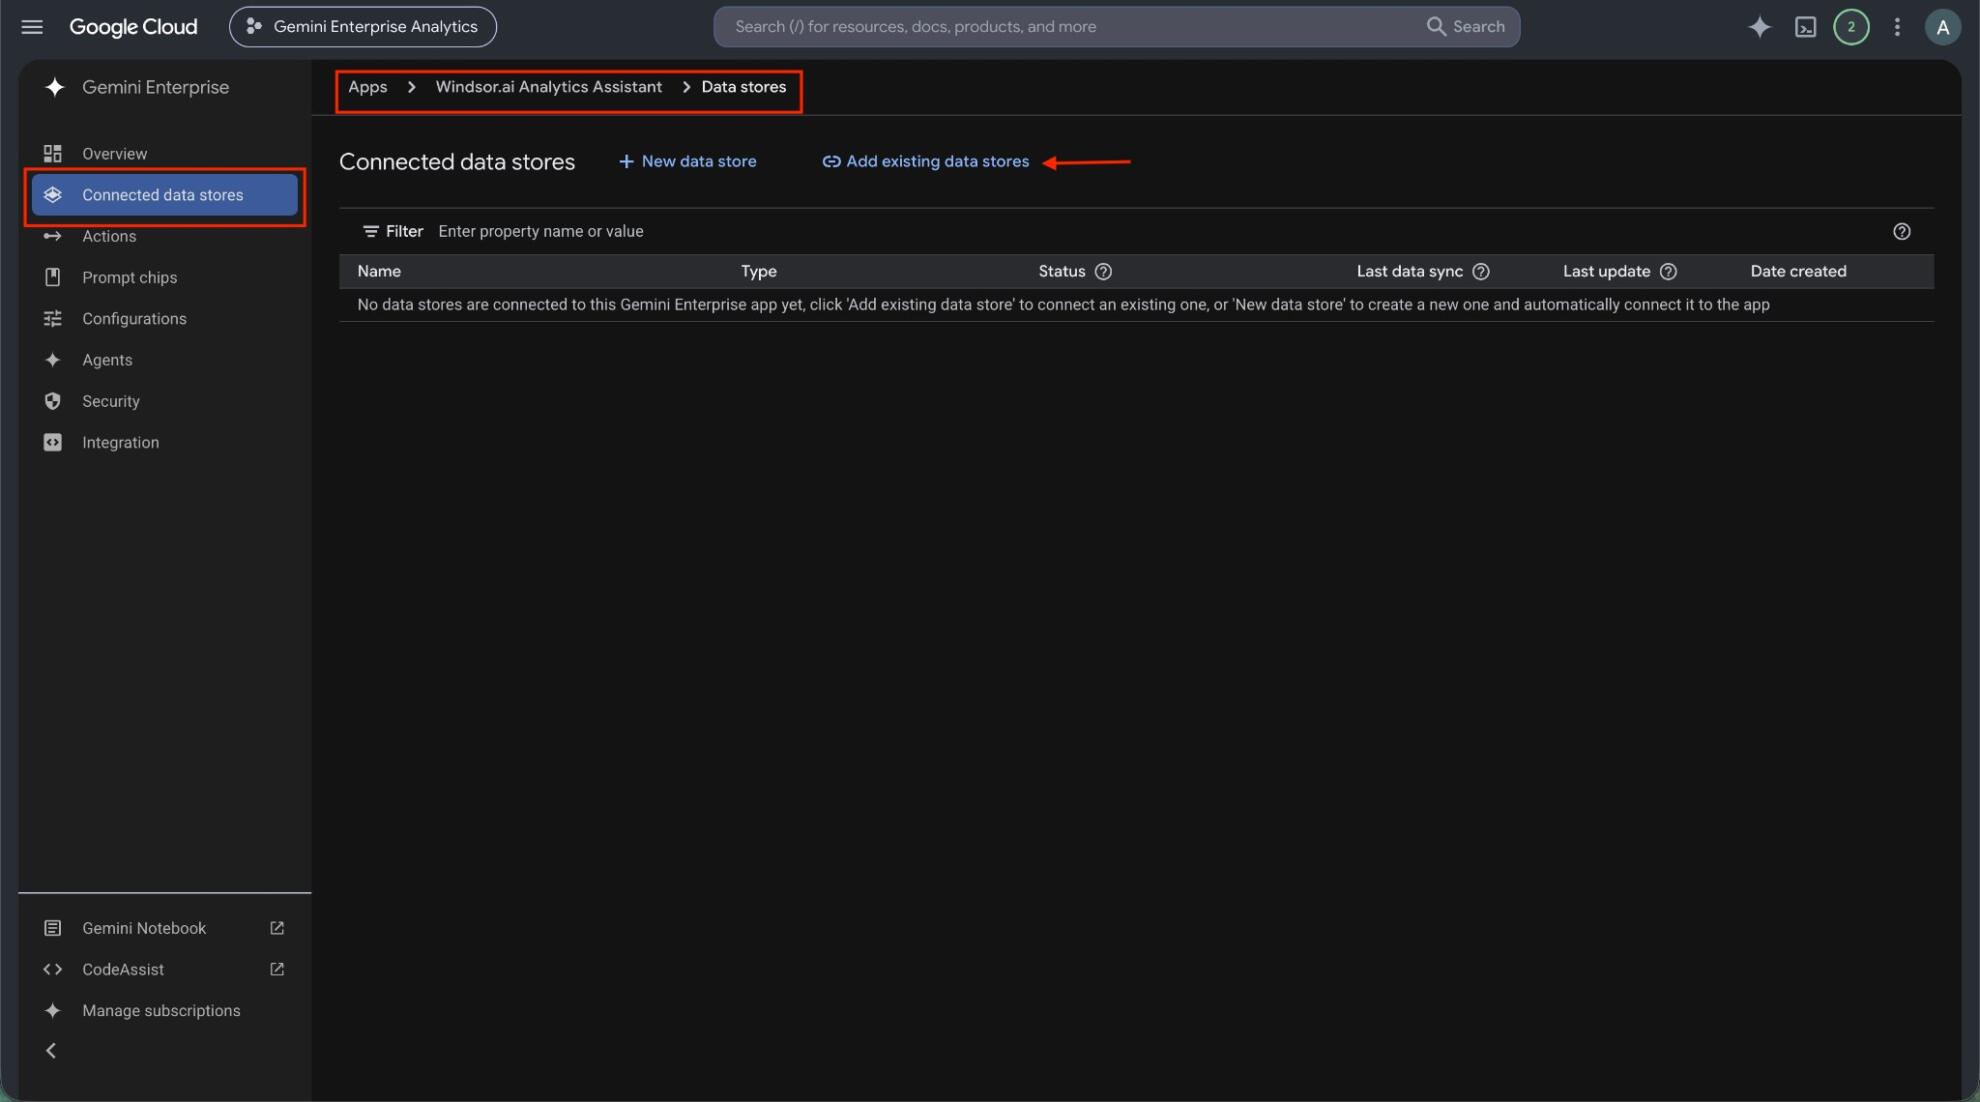Click the Actions arrows icon
Image resolution: width=1980 pixels, height=1102 pixels.
pos(53,236)
